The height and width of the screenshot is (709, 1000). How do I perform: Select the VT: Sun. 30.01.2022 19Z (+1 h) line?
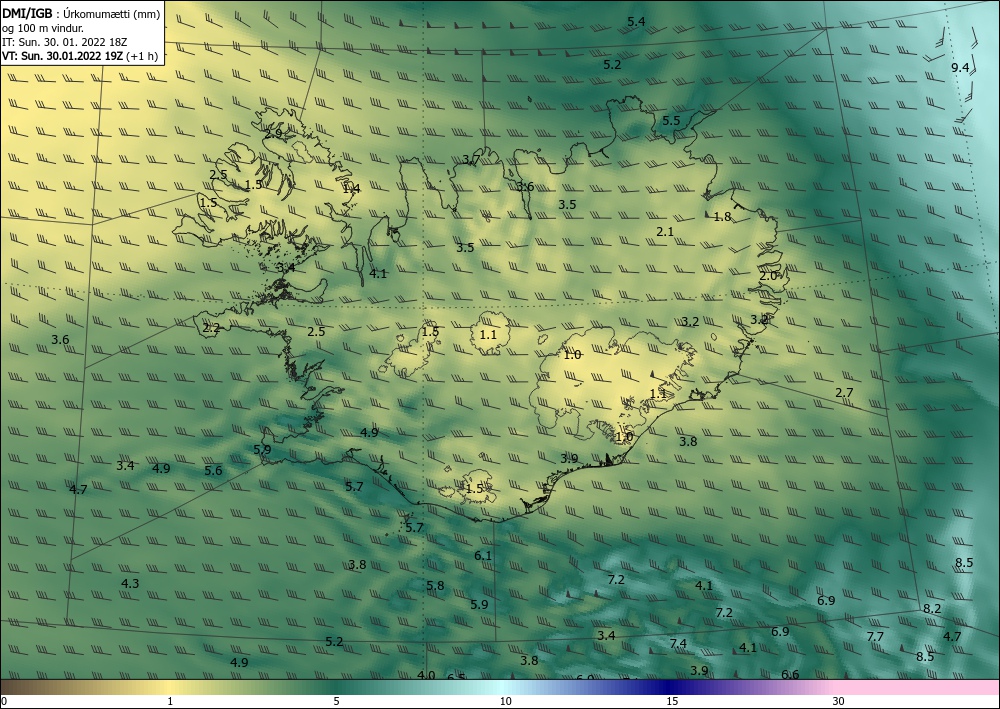pyautogui.click(x=80, y=56)
